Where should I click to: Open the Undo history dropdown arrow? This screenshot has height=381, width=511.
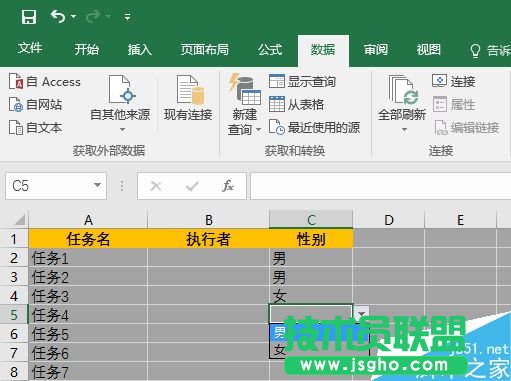coord(73,16)
